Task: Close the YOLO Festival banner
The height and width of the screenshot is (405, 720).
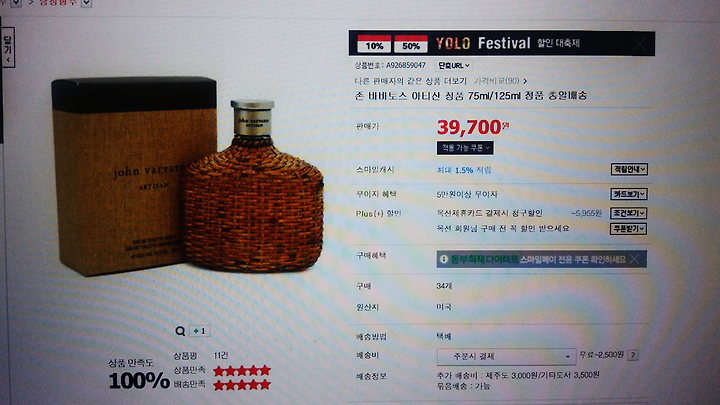Action: coord(639,45)
